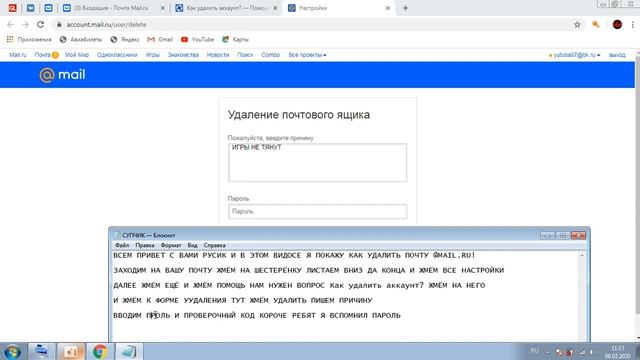The height and width of the screenshot is (360, 640).
Task: Open Справка menu in Notepad
Action: click(x=214, y=245)
